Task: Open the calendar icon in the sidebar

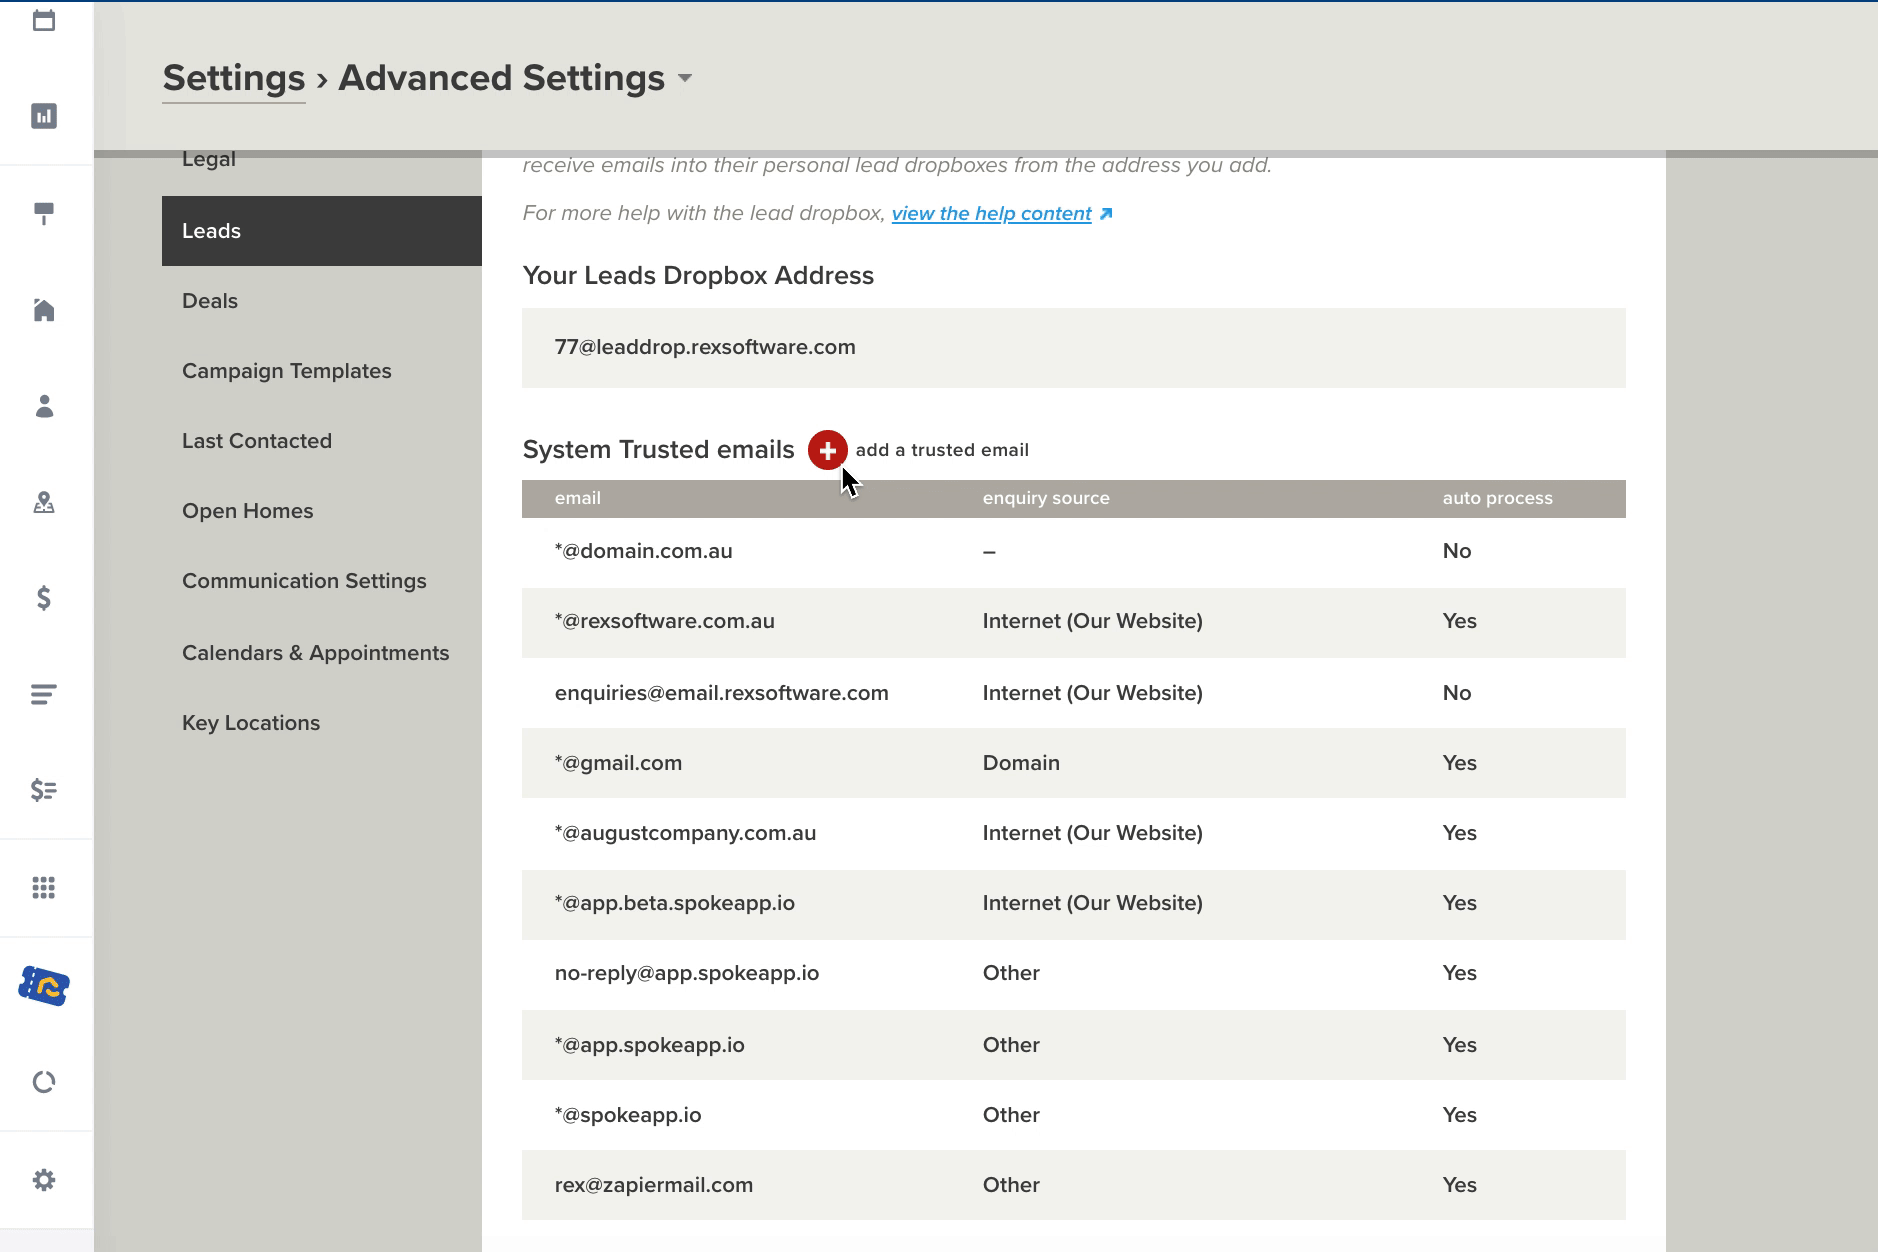Action: (44, 20)
